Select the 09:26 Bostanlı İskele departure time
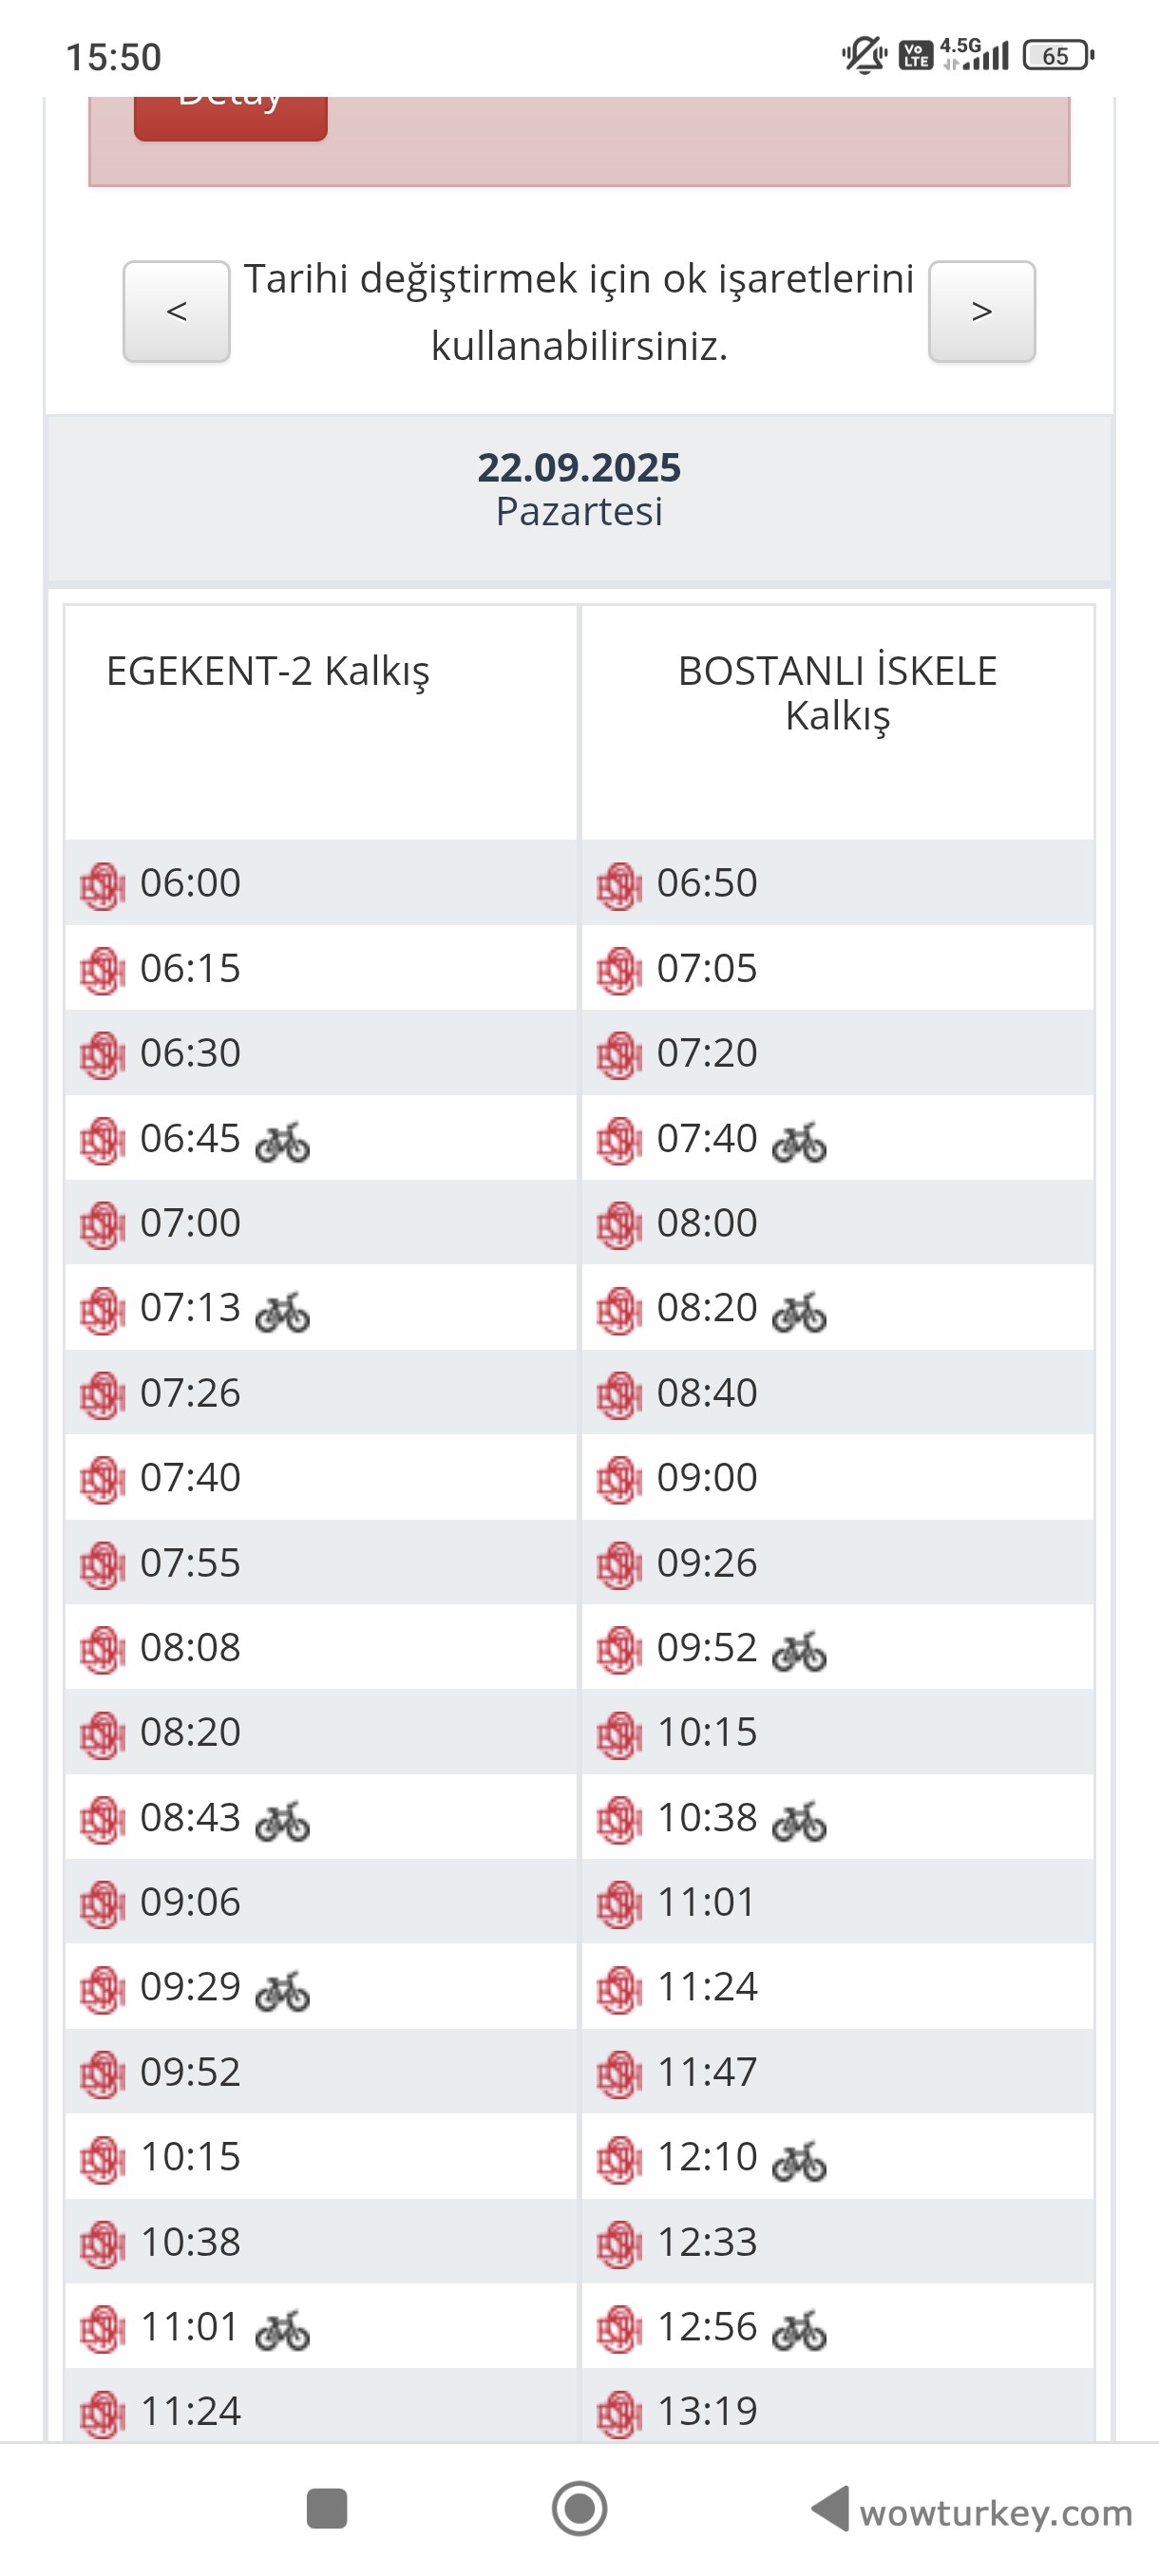 point(706,1563)
